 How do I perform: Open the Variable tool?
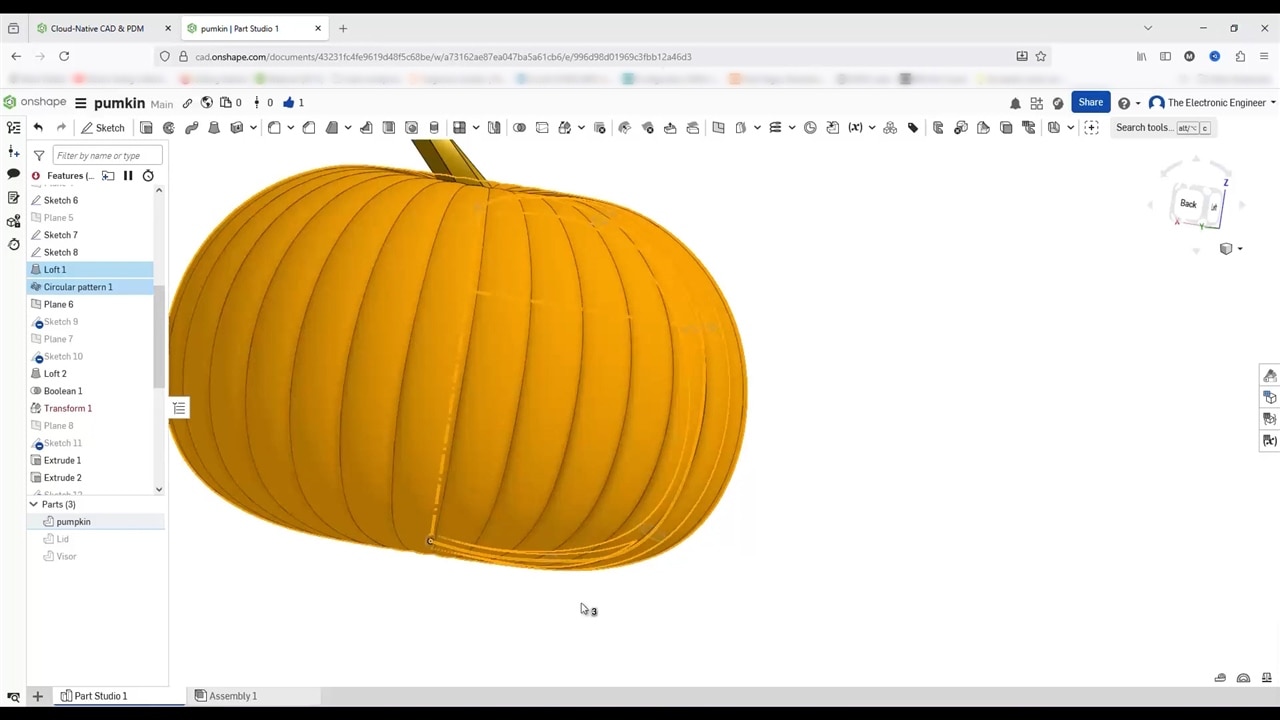tap(855, 127)
